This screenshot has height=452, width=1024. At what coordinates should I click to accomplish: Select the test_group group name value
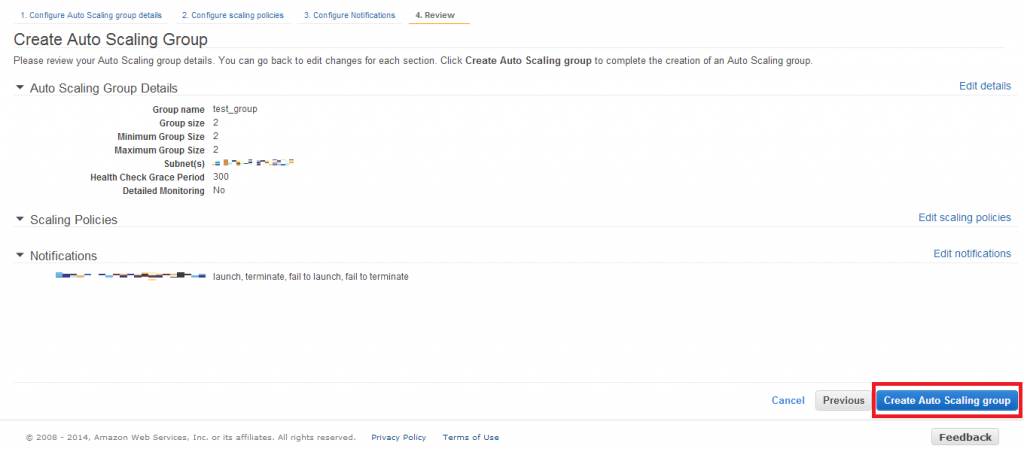coord(235,109)
